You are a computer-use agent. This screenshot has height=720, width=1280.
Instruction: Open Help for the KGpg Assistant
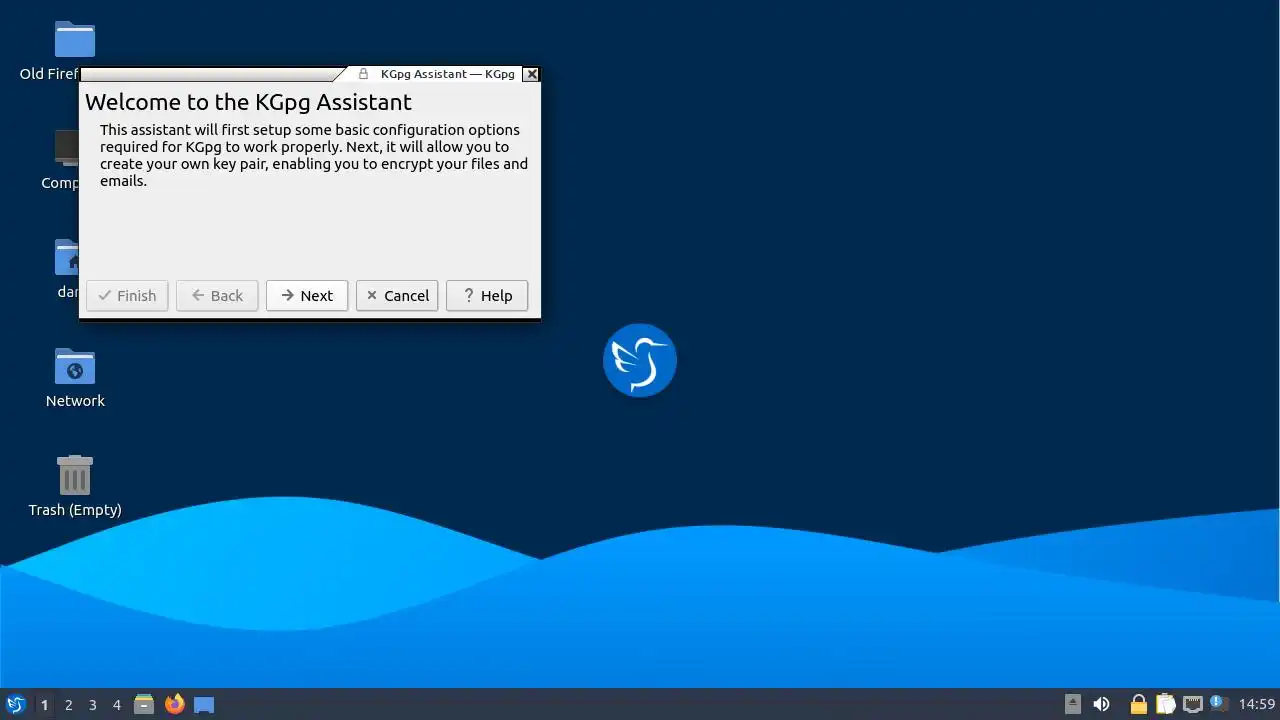click(x=487, y=296)
